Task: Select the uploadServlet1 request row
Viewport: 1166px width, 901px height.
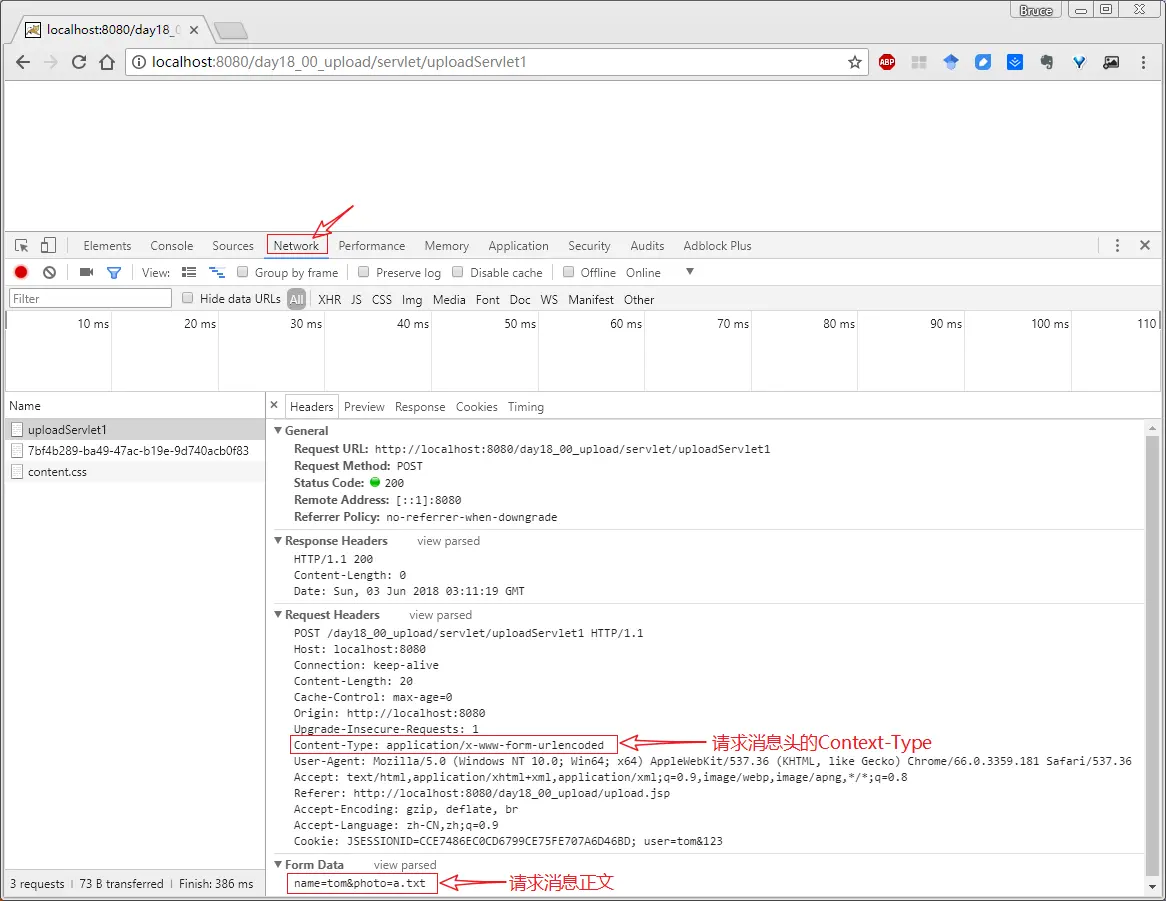Action: tap(135, 429)
